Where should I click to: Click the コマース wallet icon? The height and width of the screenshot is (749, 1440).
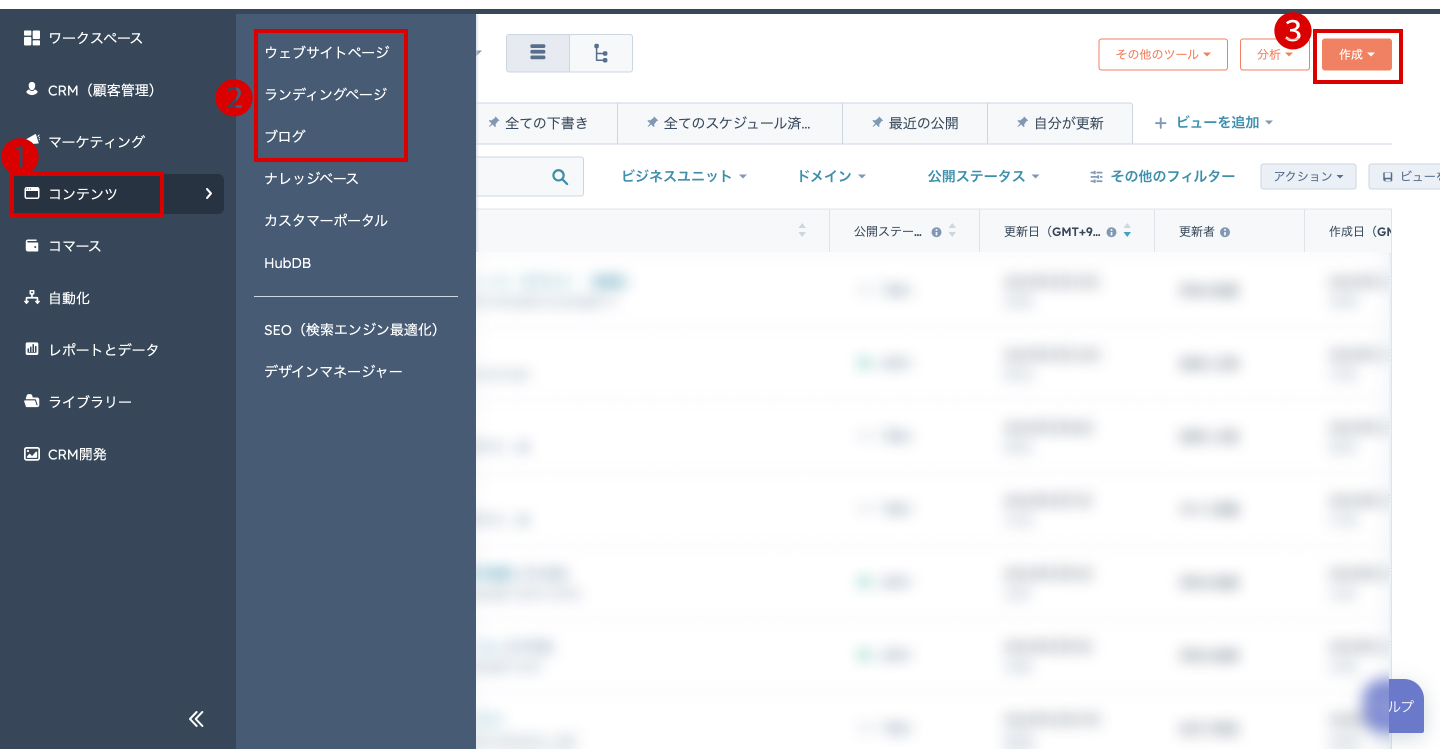coord(32,246)
